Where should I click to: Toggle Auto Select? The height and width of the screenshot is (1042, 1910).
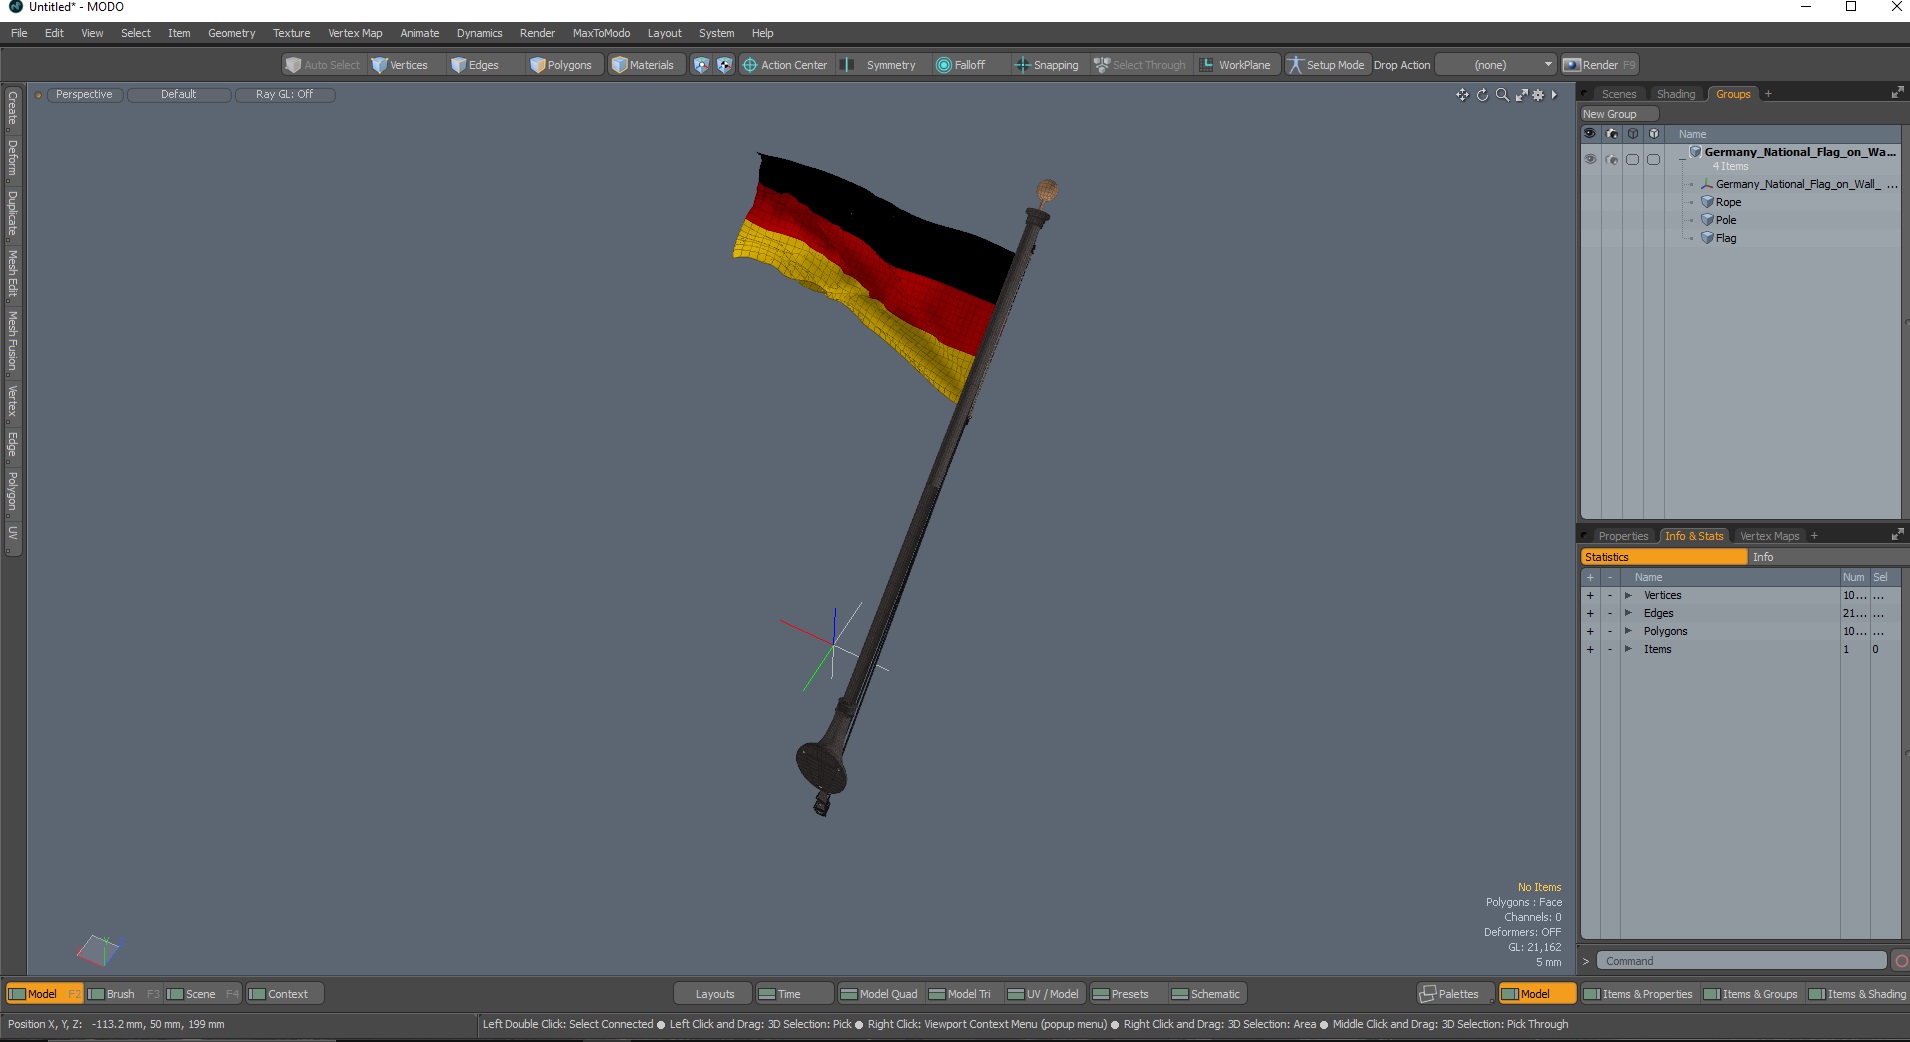[x=322, y=65]
